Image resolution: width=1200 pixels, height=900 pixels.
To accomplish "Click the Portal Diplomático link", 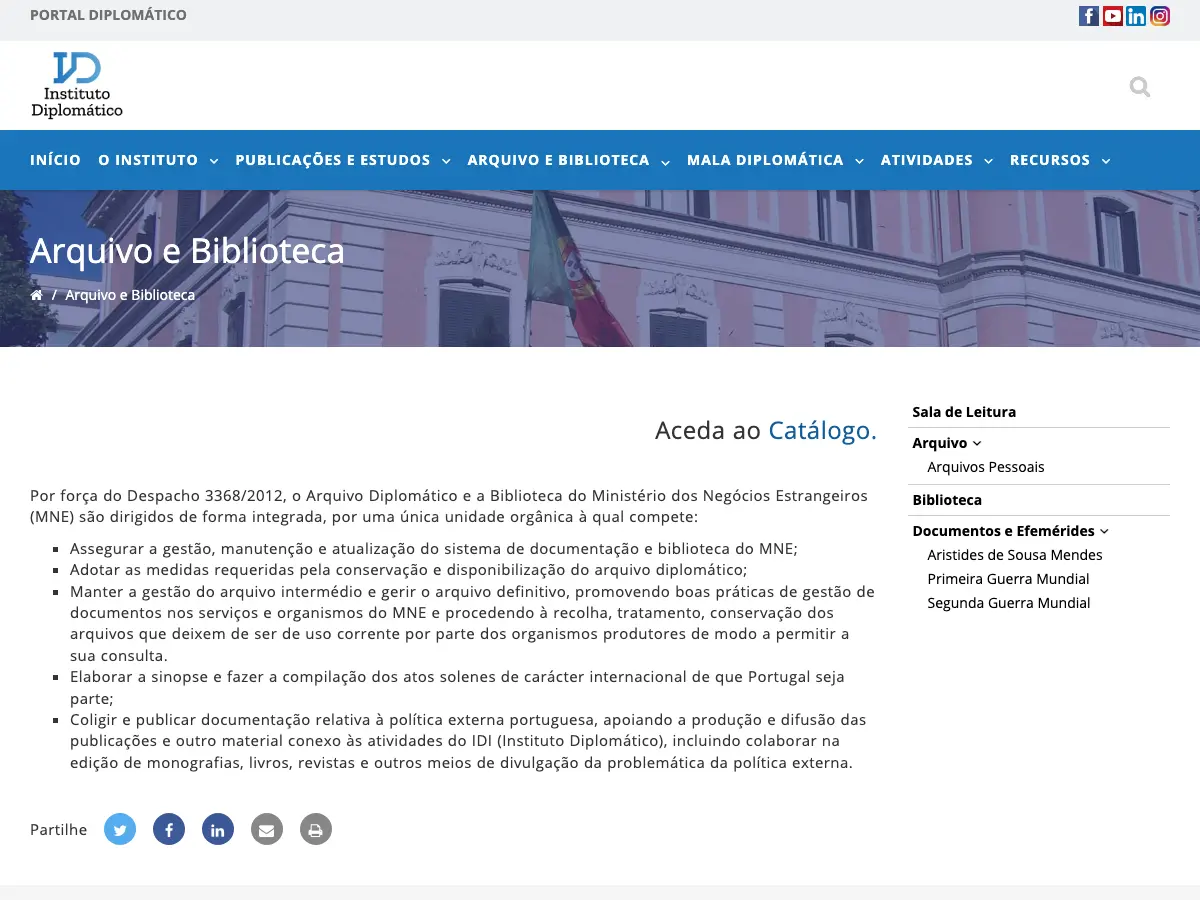I will 108,15.
